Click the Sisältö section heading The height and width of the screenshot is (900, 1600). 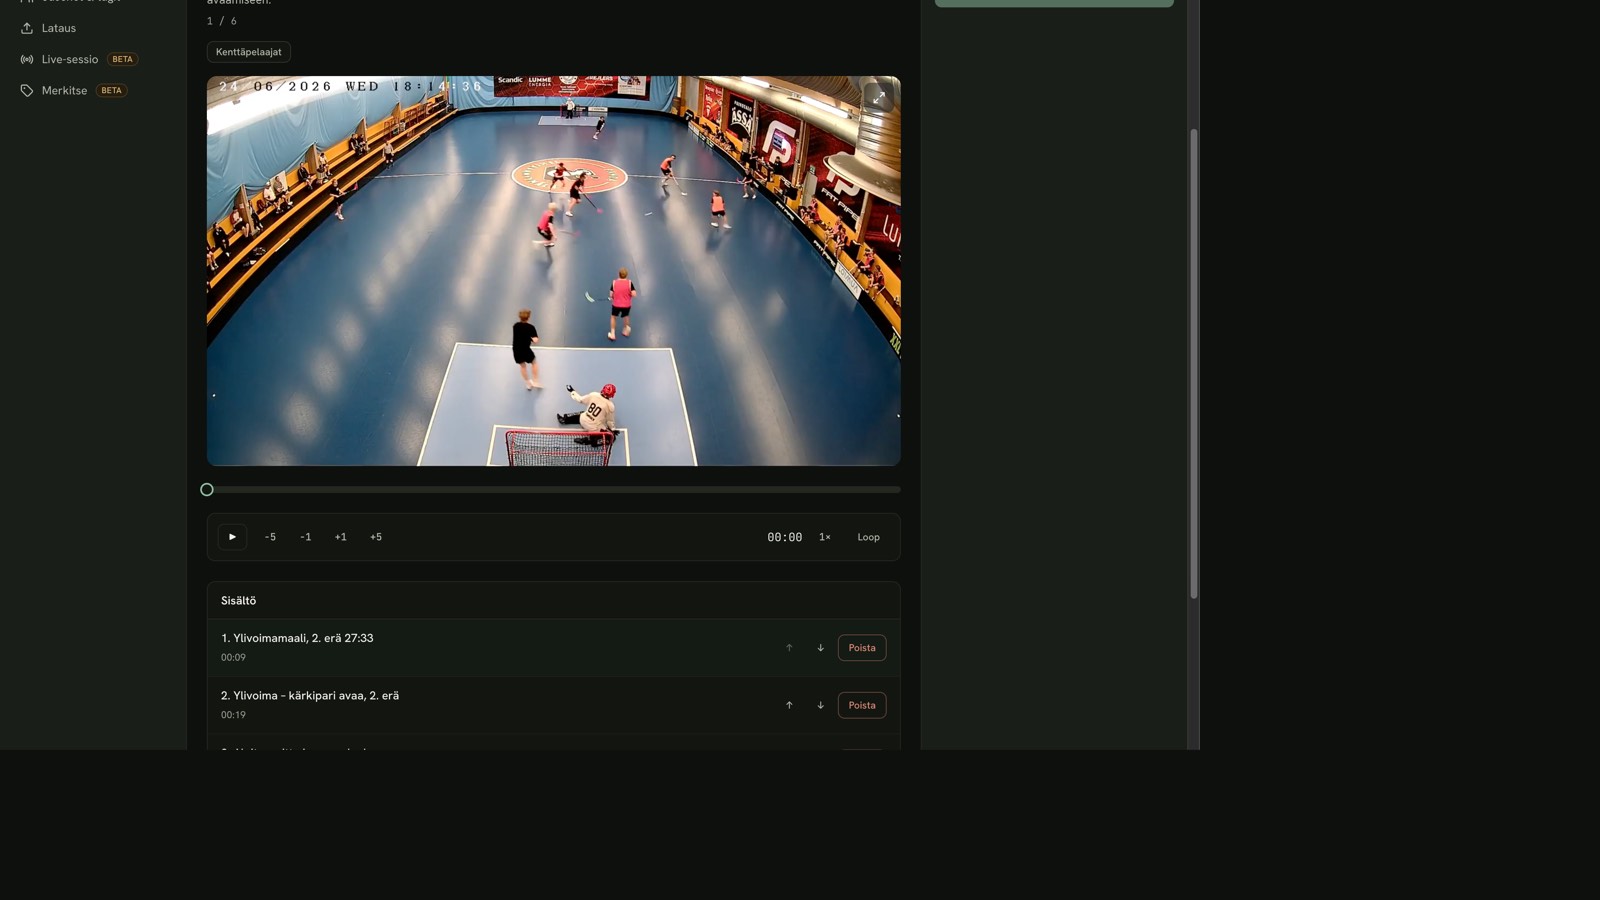pyautogui.click(x=239, y=601)
